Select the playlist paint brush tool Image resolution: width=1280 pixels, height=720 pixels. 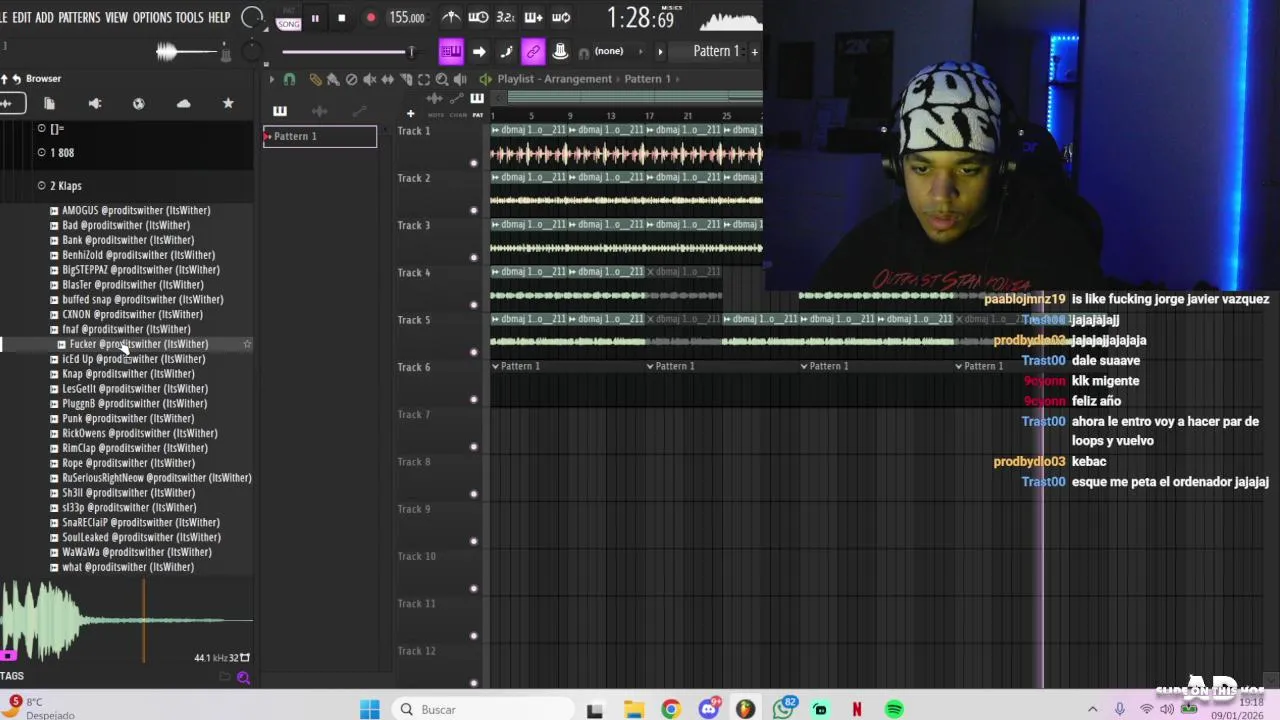coord(333,79)
